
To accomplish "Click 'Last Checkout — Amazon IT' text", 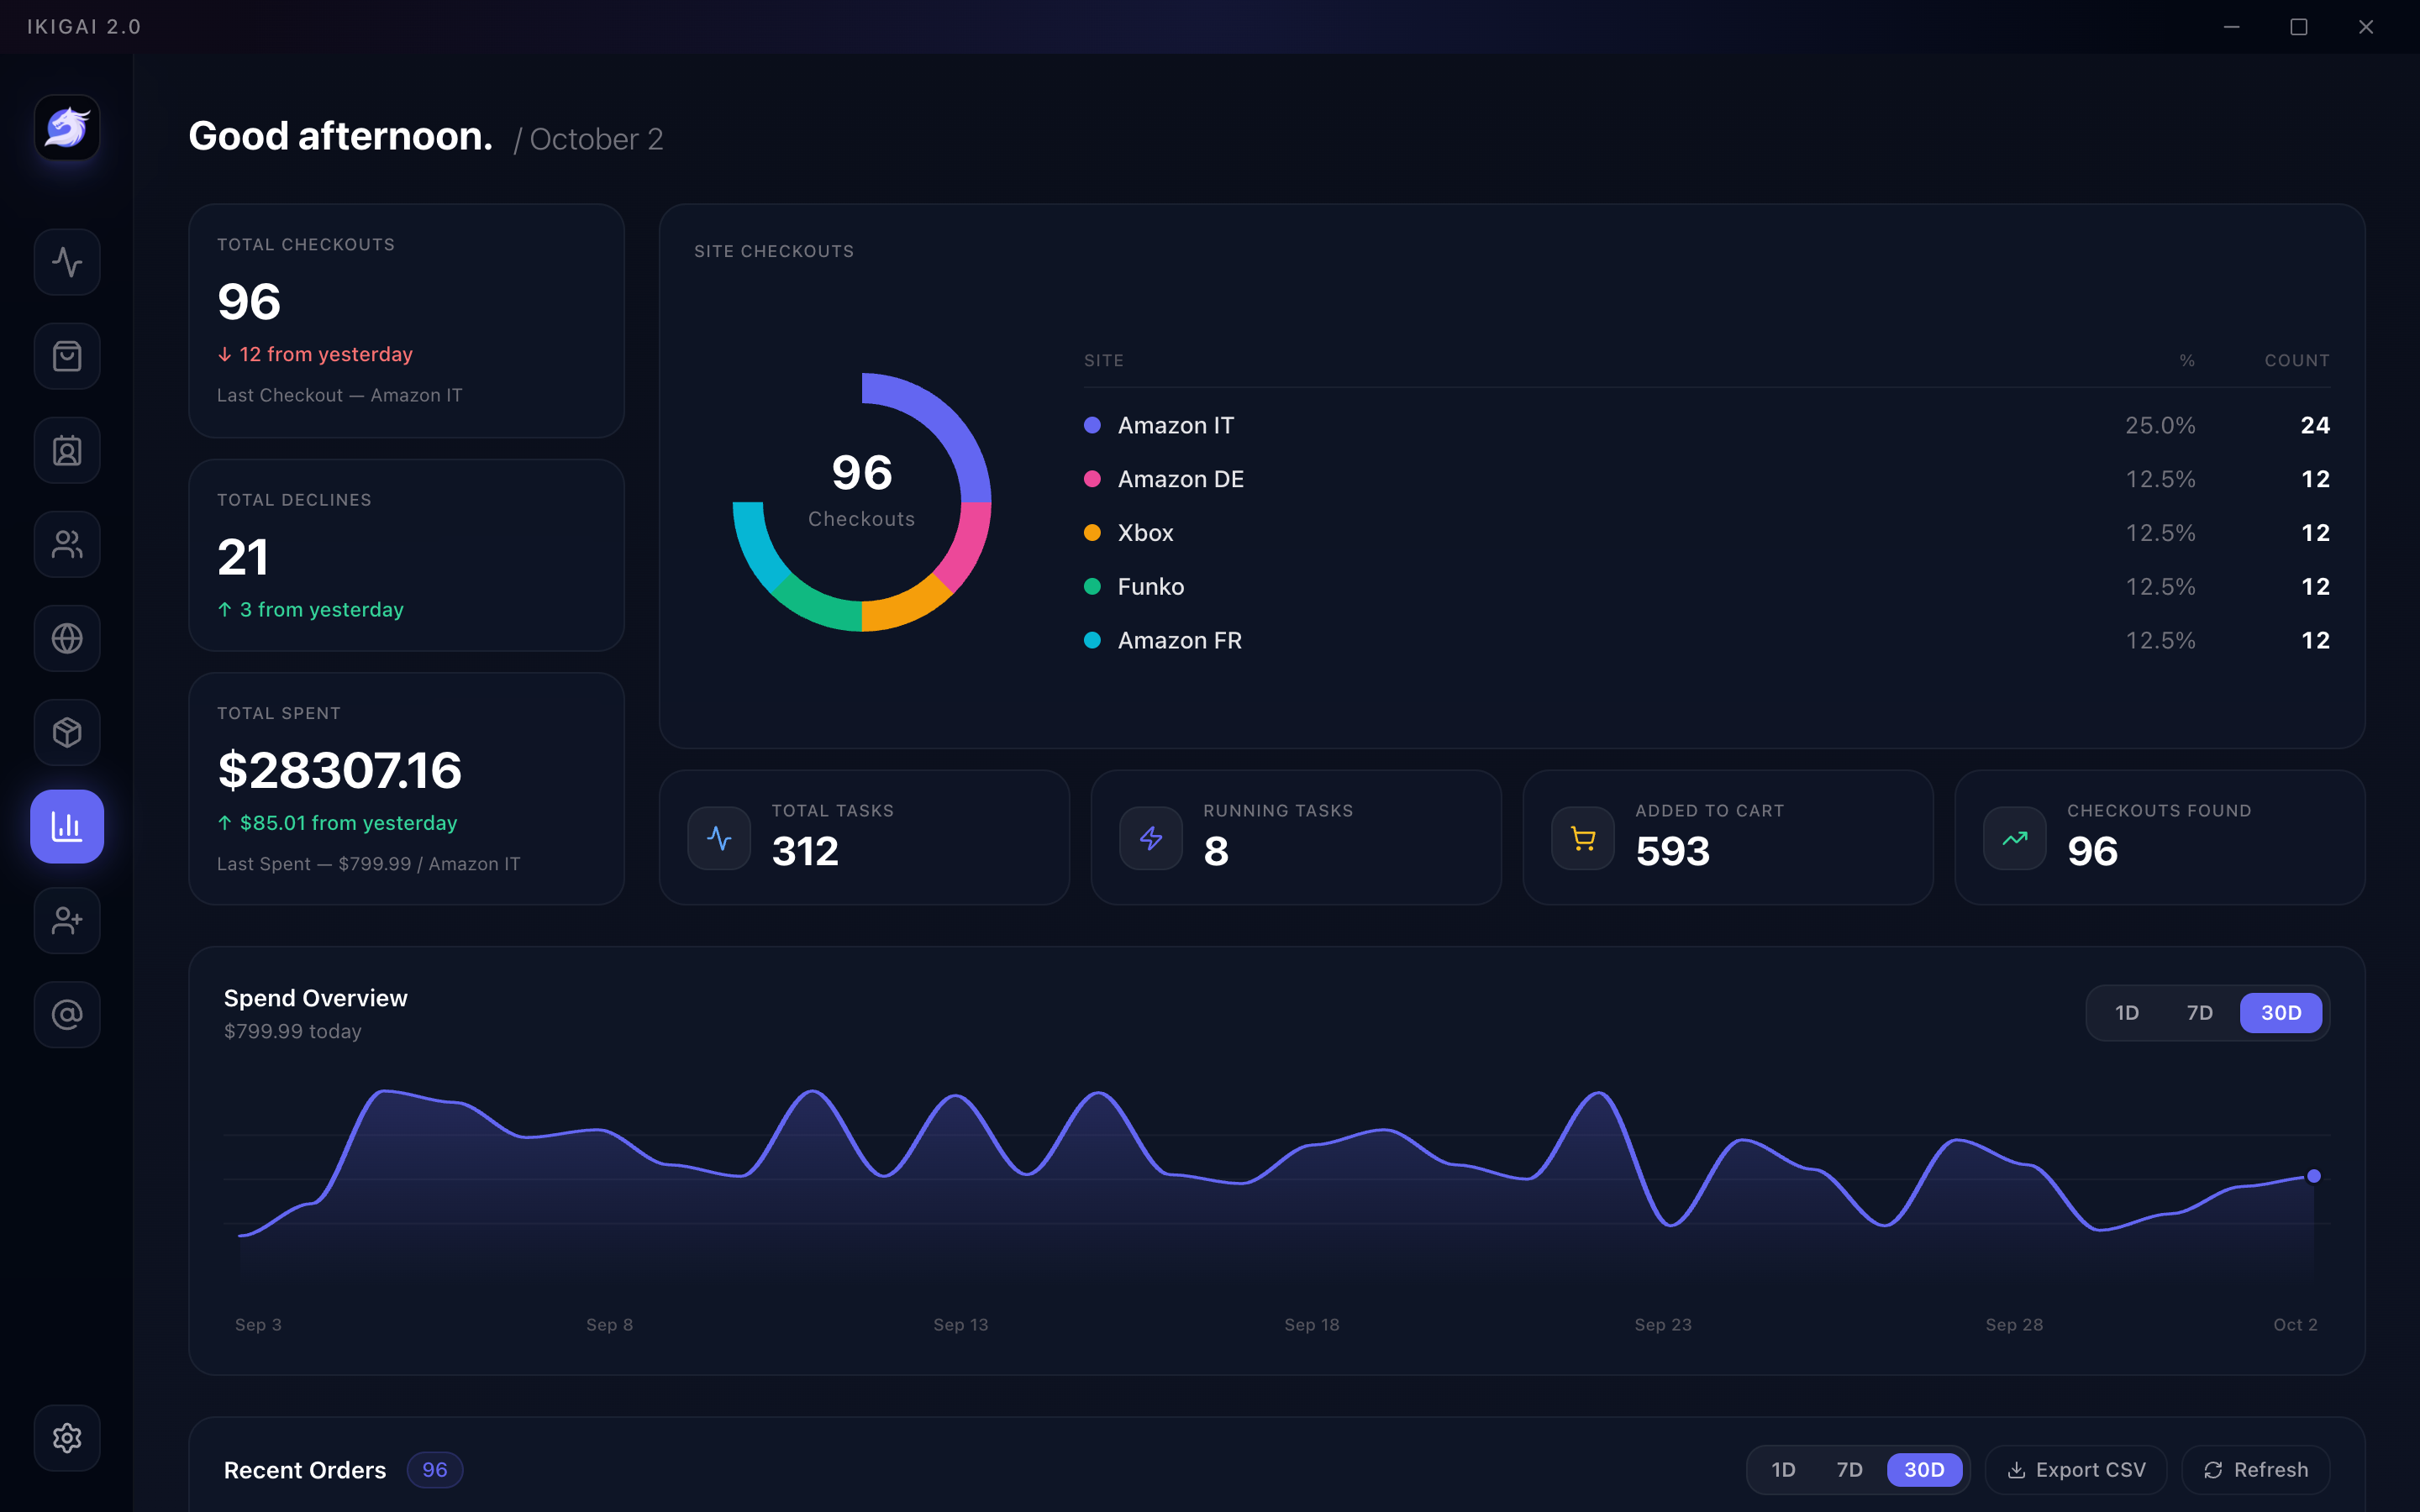I will coord(340,395).
